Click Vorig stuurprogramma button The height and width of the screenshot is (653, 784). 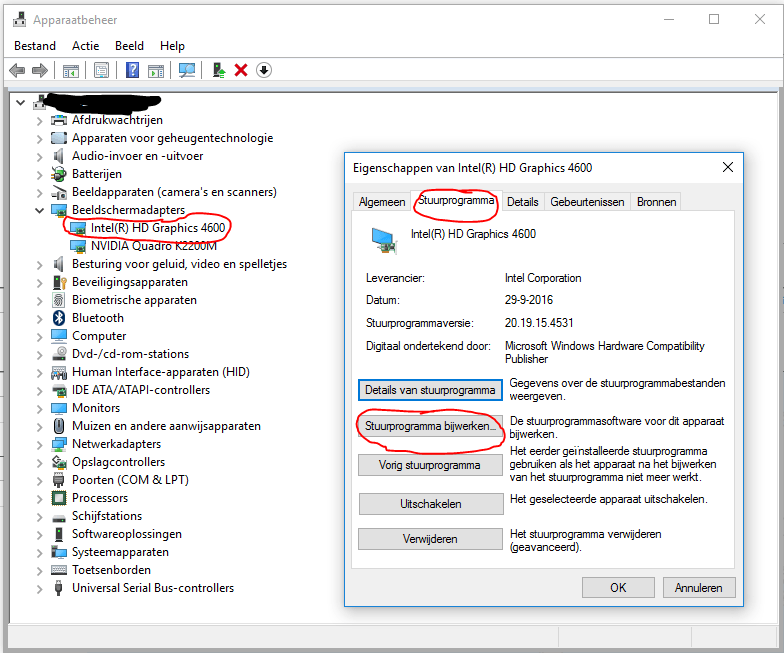pos(430,465)
